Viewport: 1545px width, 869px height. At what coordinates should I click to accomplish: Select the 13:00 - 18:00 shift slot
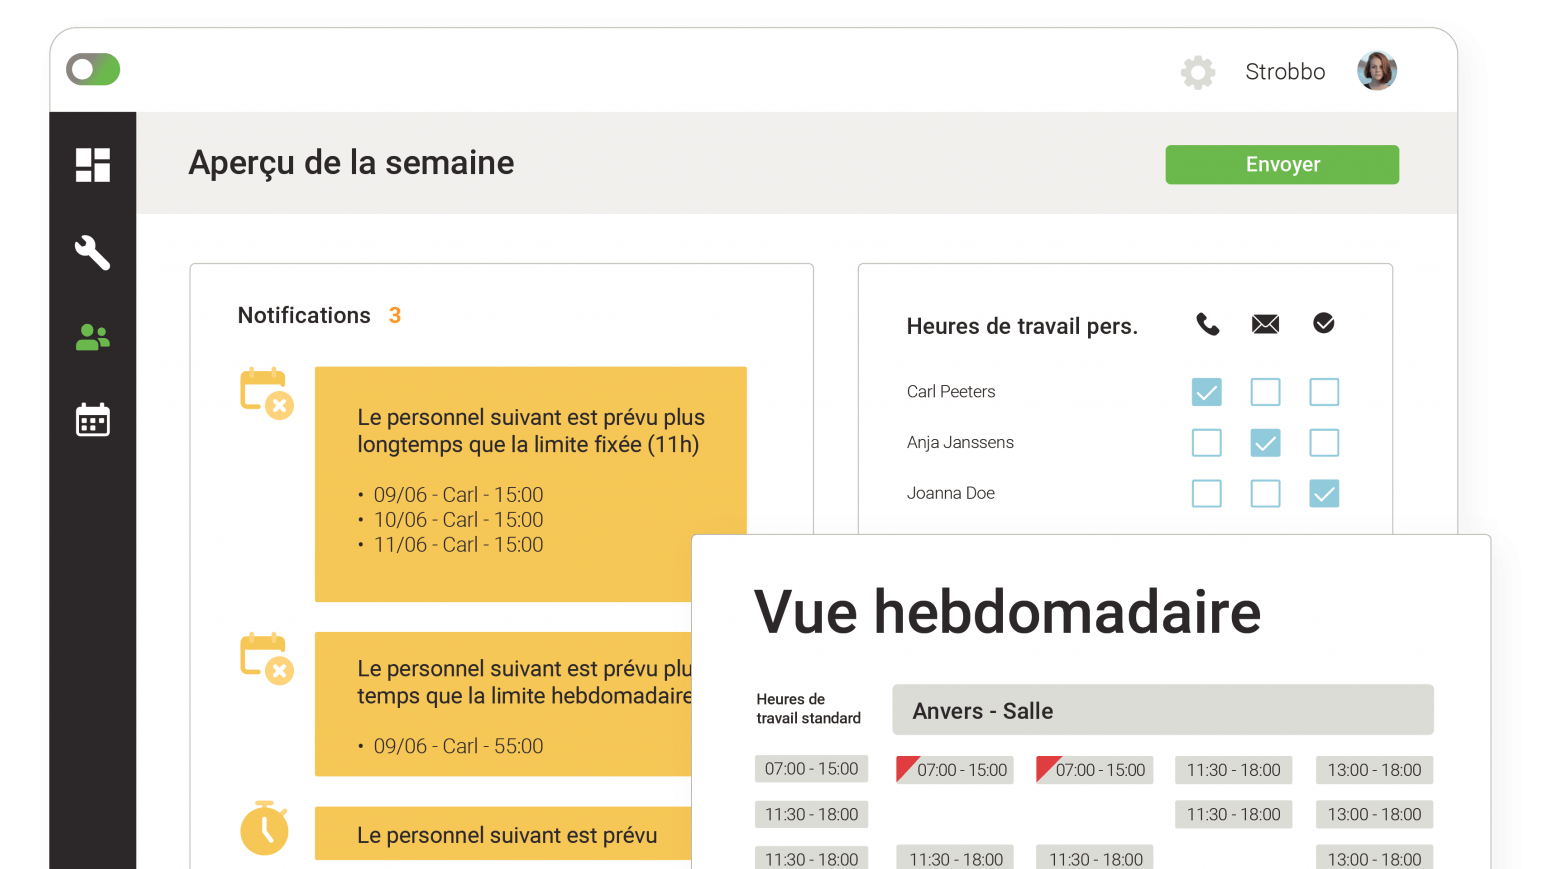pos(1374,769)
